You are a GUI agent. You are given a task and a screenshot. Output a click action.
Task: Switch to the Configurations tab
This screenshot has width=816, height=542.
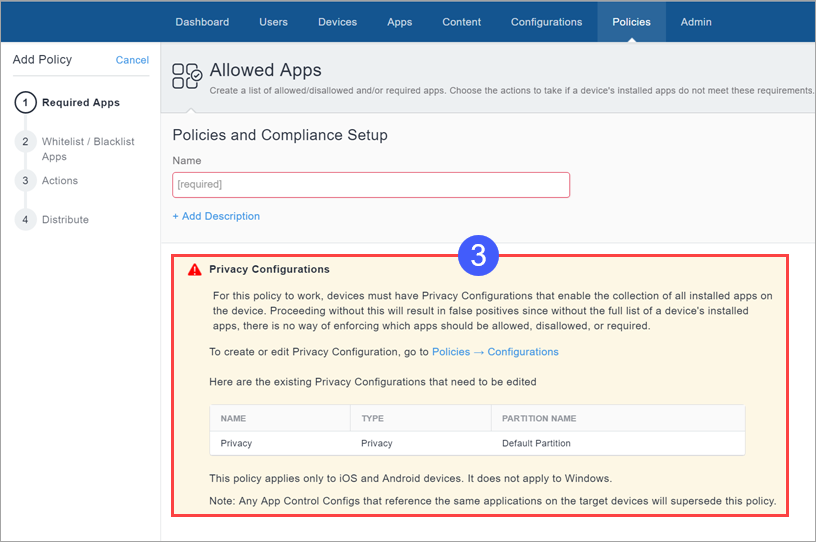(x=546, y=22)
